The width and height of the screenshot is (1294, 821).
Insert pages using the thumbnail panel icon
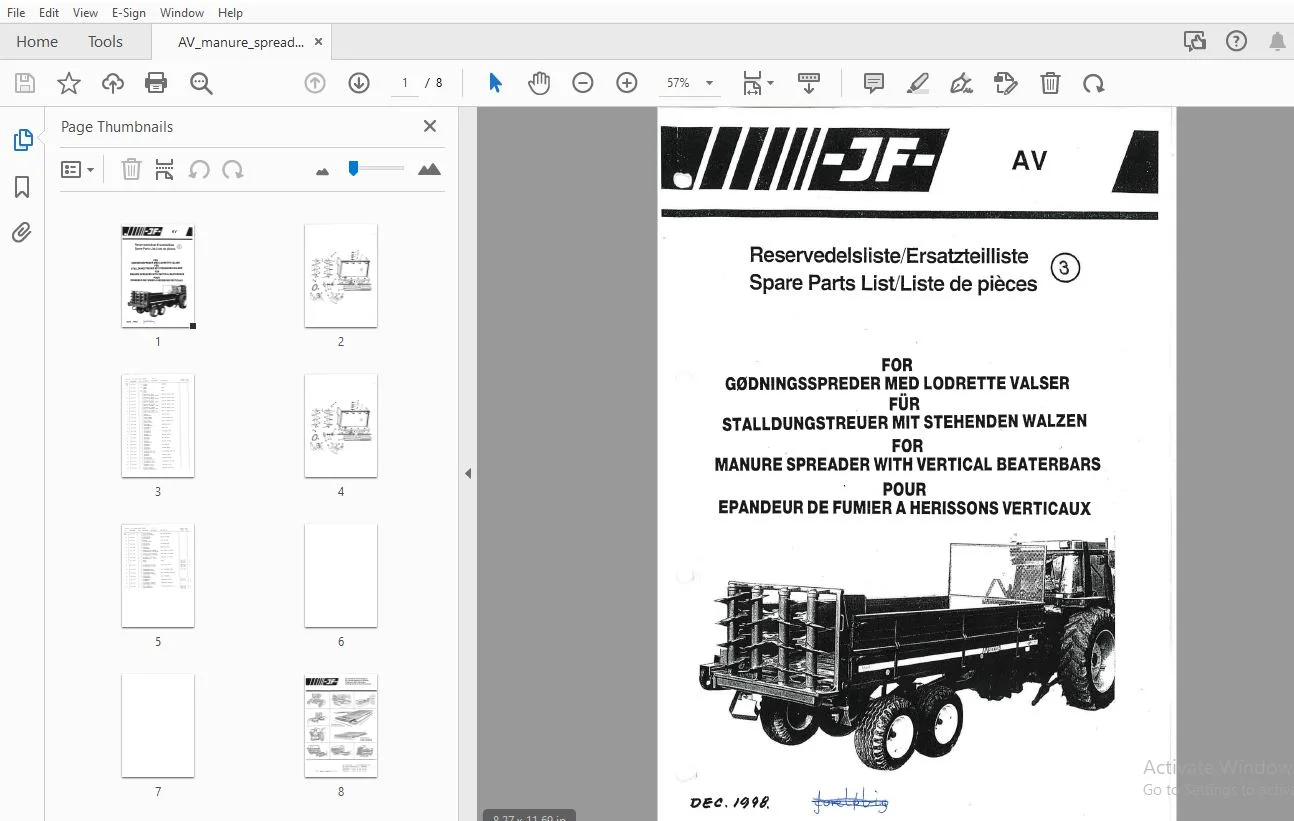coord(165,169)
